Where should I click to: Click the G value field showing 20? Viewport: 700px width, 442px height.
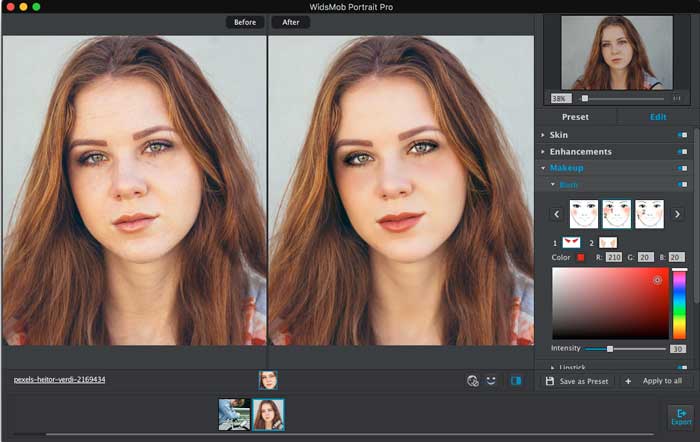(x=646, y=257)
